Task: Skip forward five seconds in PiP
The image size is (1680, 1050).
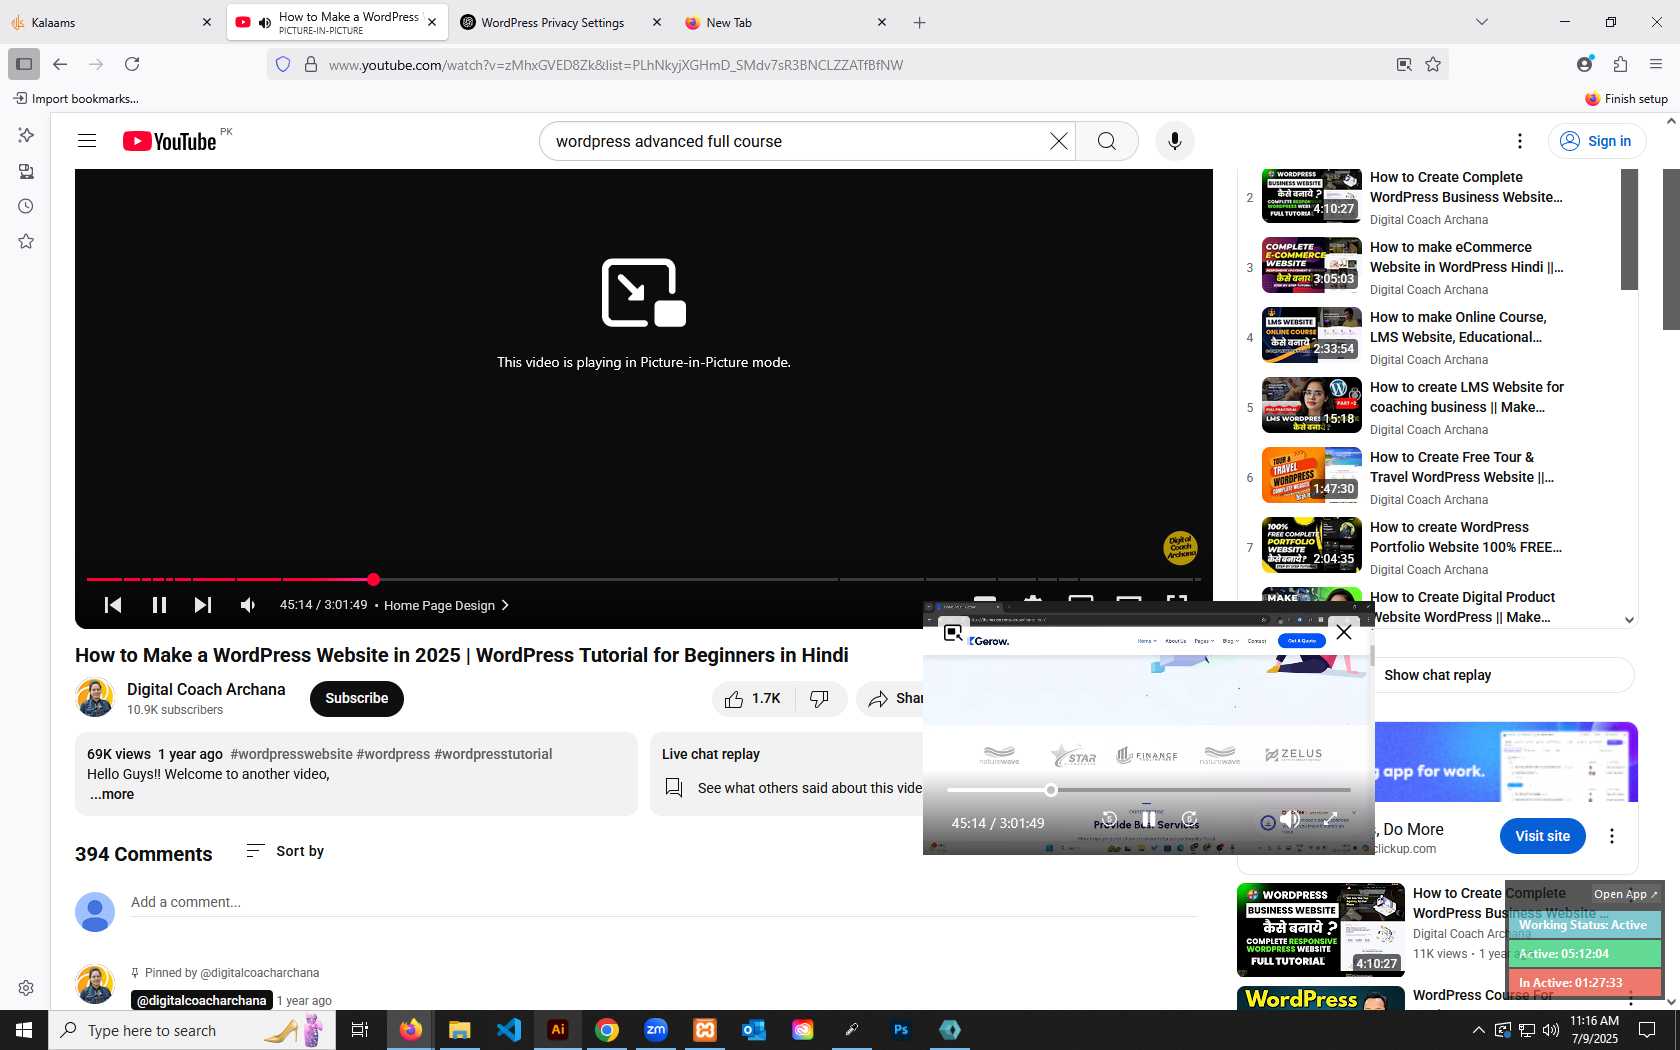Action: click(x=1189, y=819)
